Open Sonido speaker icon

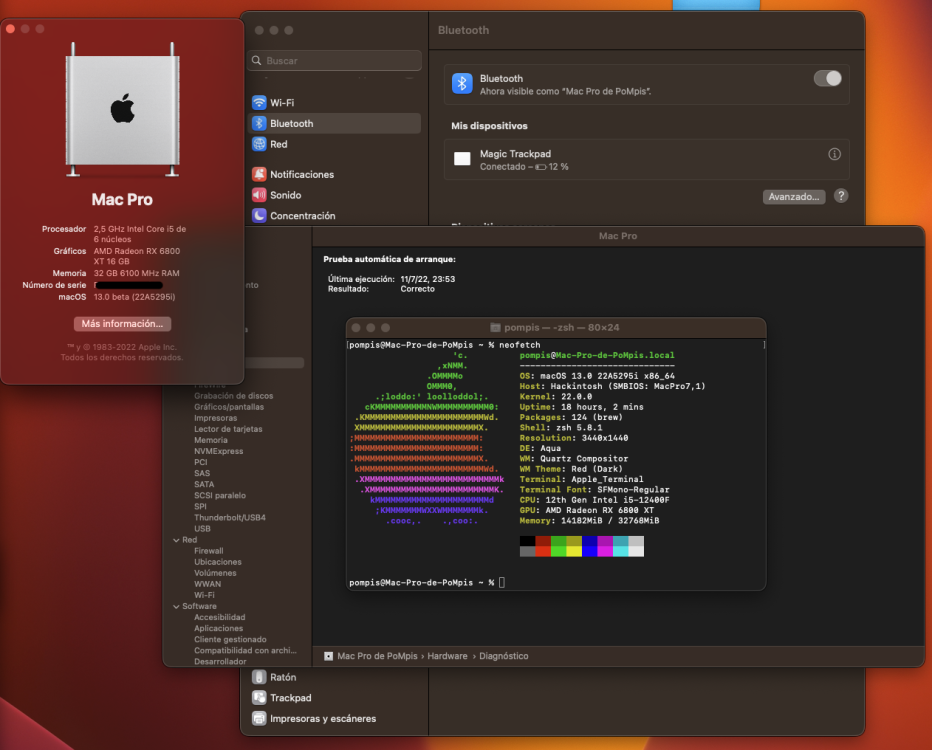[x=259, y=195]
